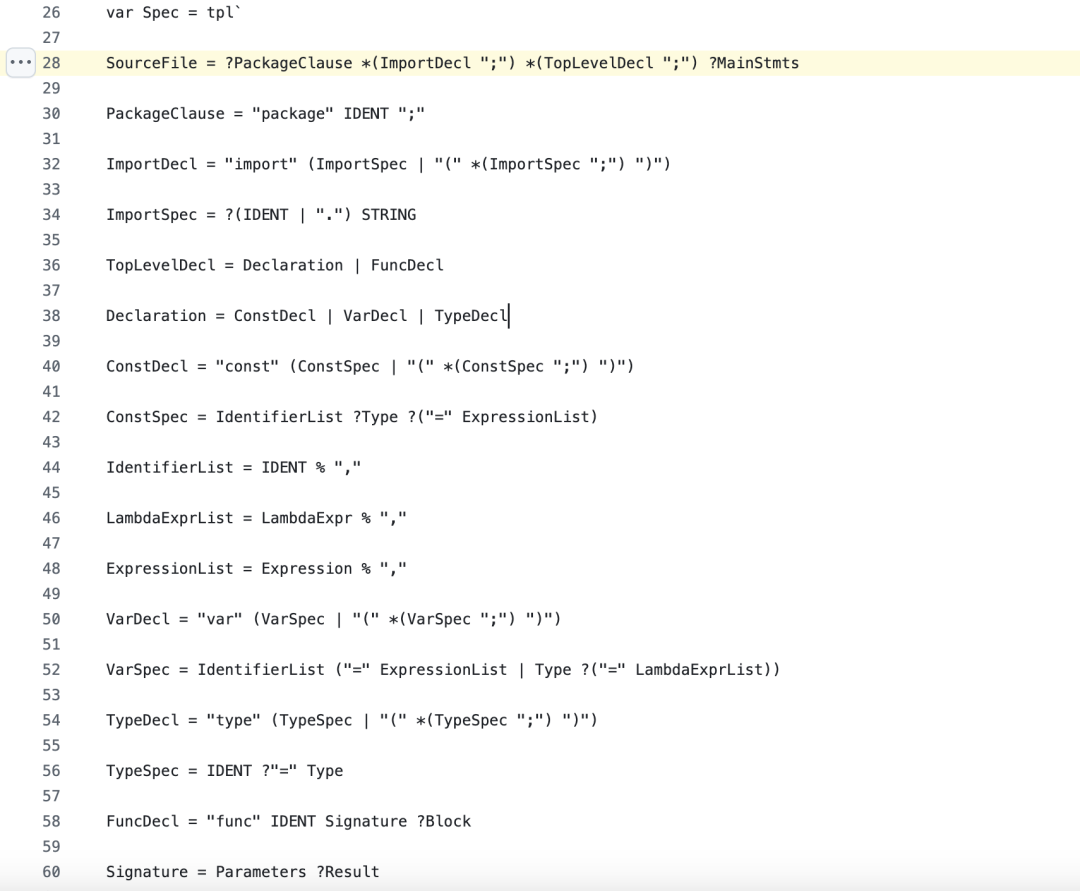Click line number 26

tap(51, 12)
